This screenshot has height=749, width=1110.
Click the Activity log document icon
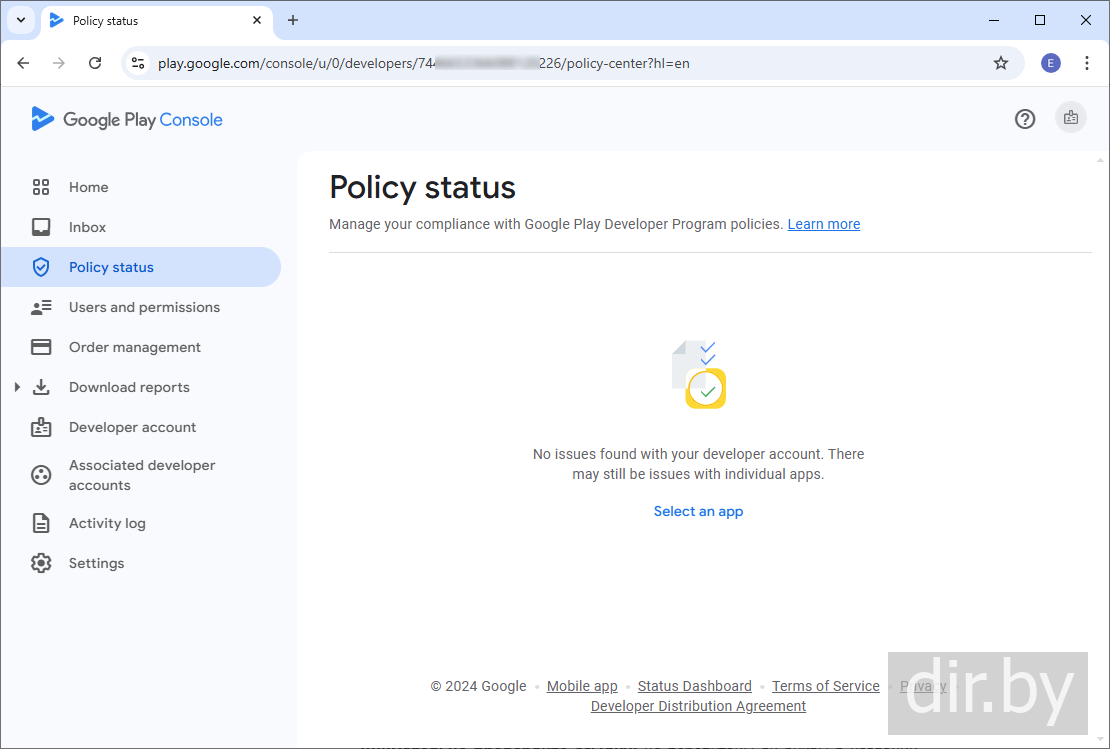[x=41, y=523]
